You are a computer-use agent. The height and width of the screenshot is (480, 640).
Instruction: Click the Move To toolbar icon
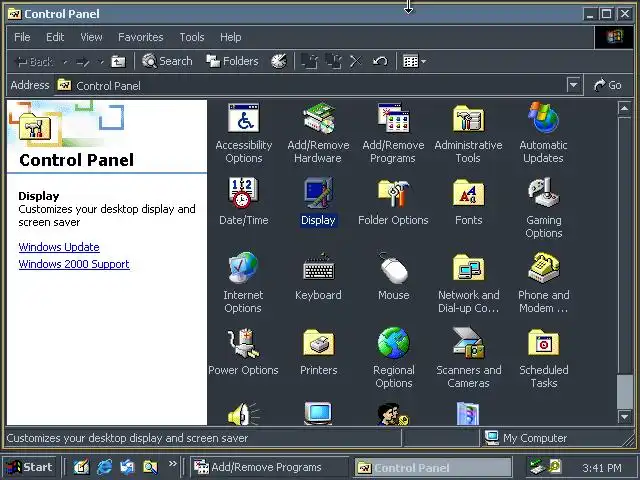point(310,61)
